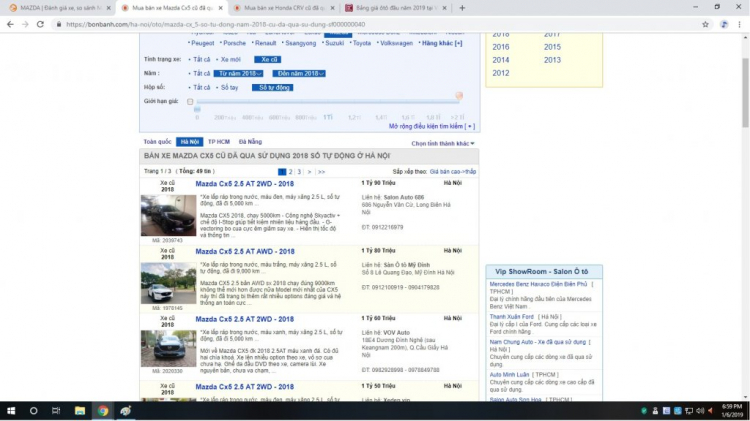
Task: Close the MAZDA Đánh giá xe tab
Action: tap(109, 8)
